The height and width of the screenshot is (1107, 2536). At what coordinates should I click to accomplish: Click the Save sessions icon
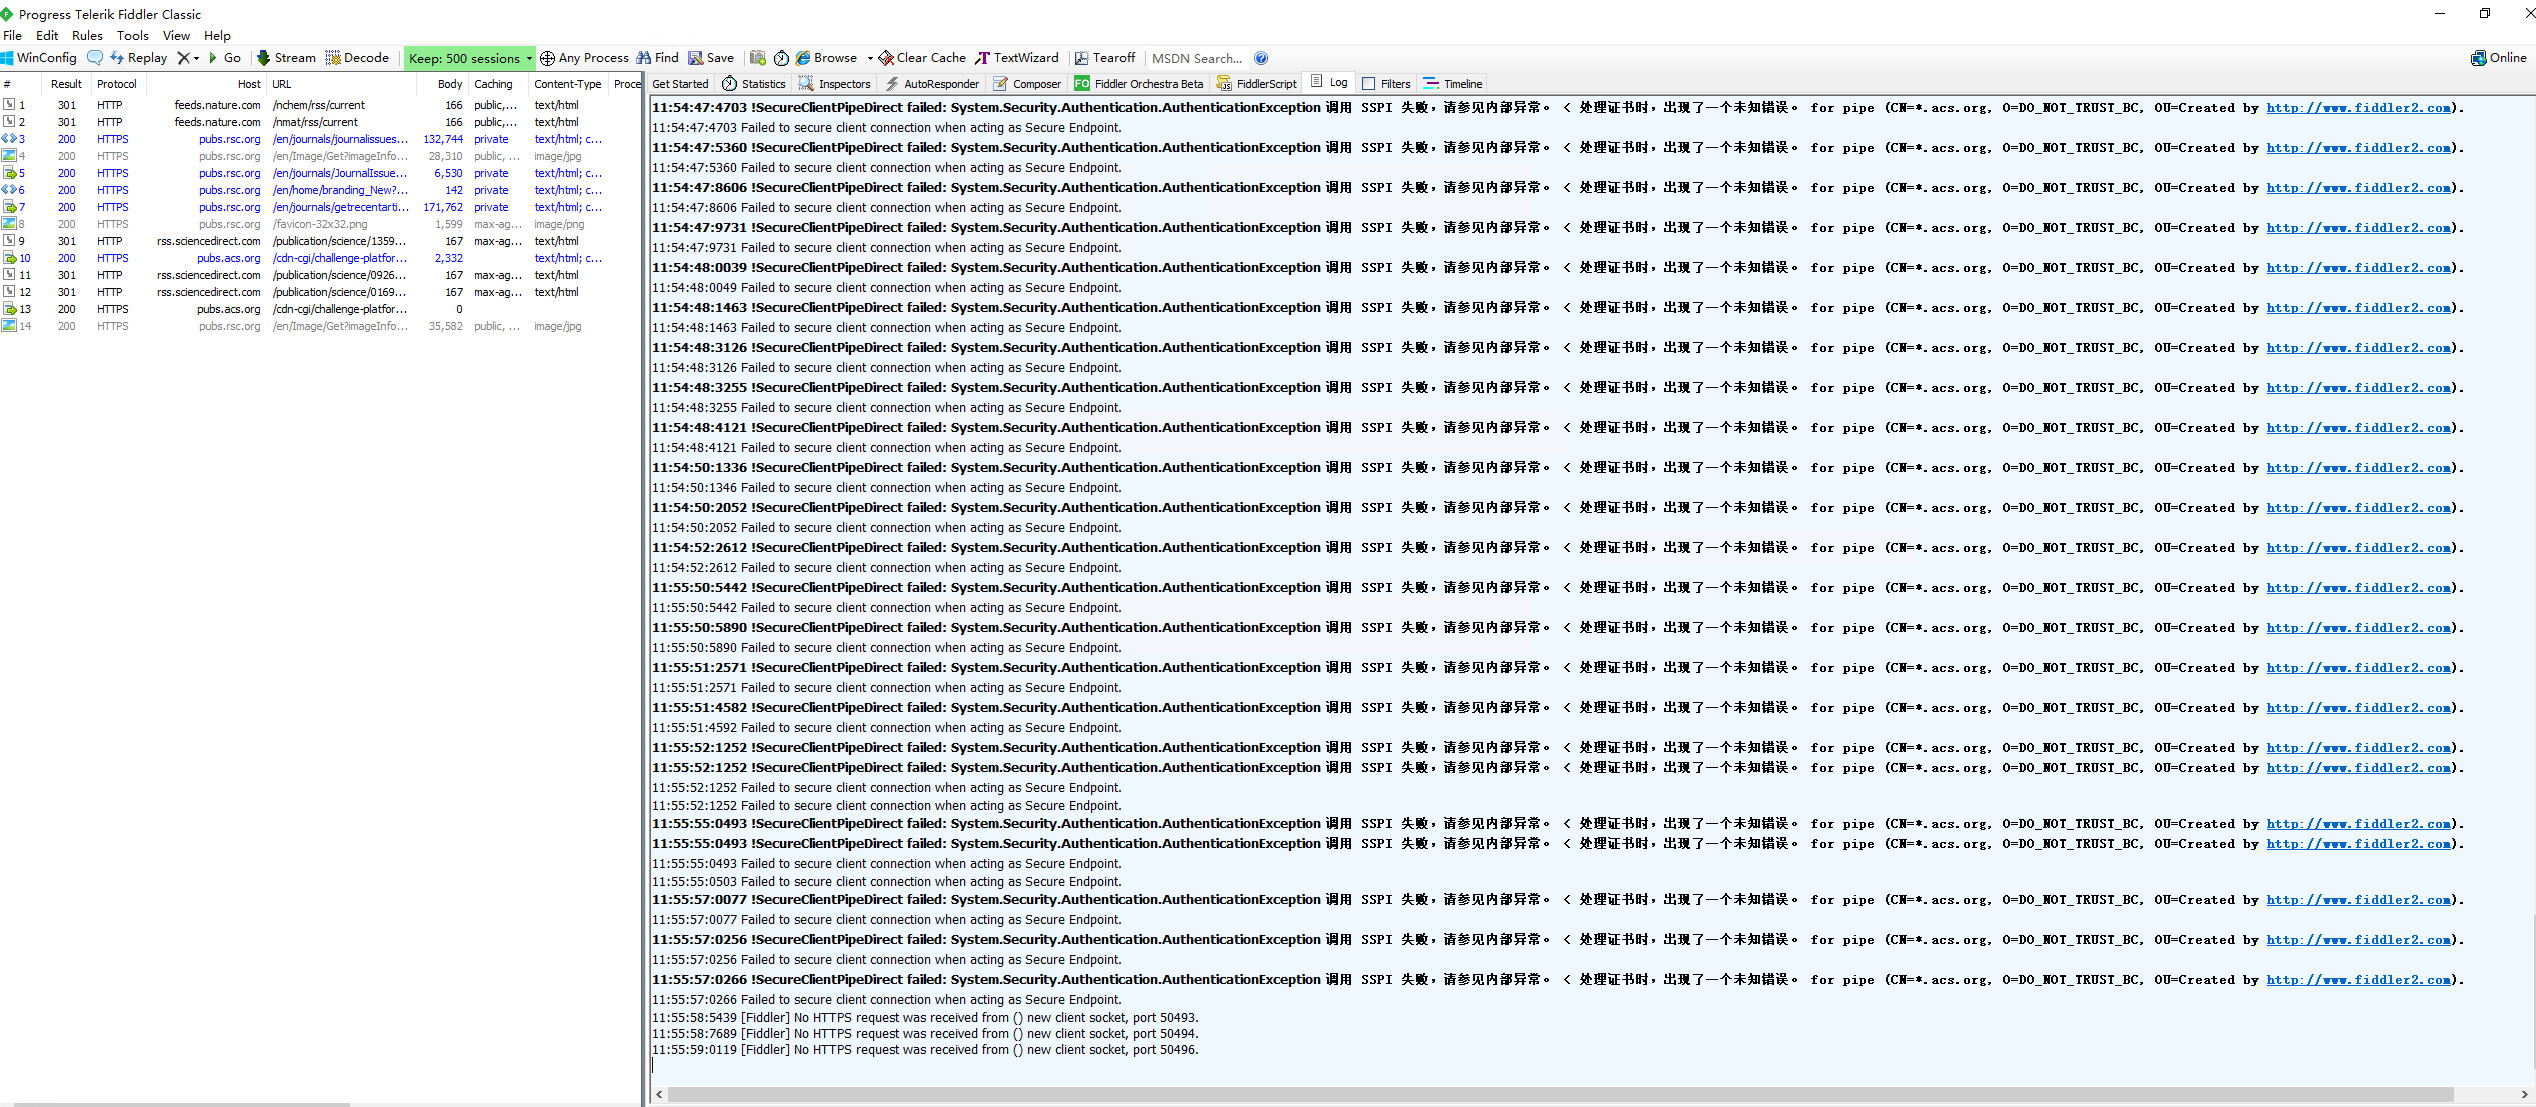click(x=696, y=58)
